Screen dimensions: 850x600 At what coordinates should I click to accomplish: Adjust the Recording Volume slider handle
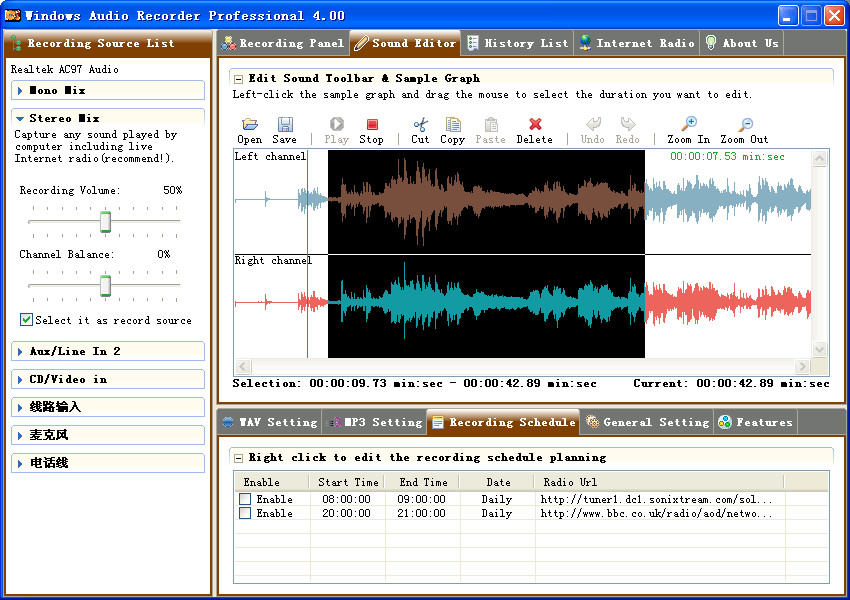106,222
